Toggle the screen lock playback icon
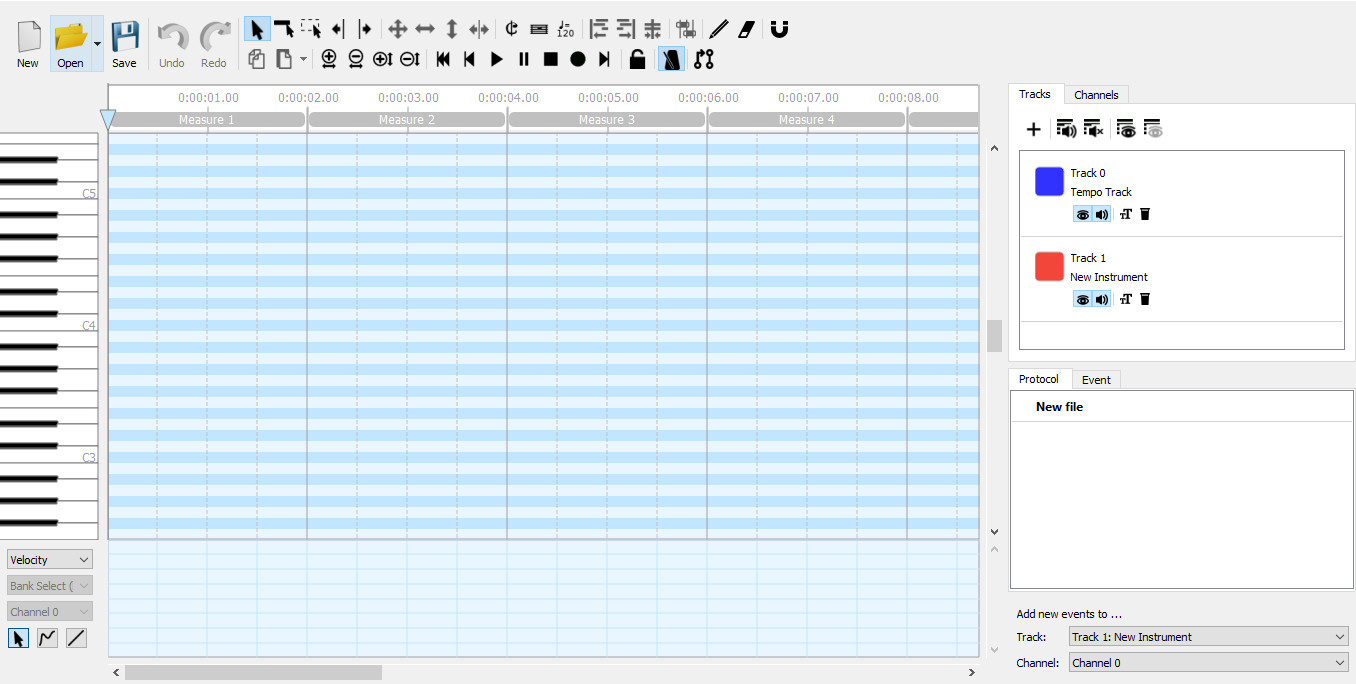The height and width of the screenshot is (684, 1356). tap(637, 59)
